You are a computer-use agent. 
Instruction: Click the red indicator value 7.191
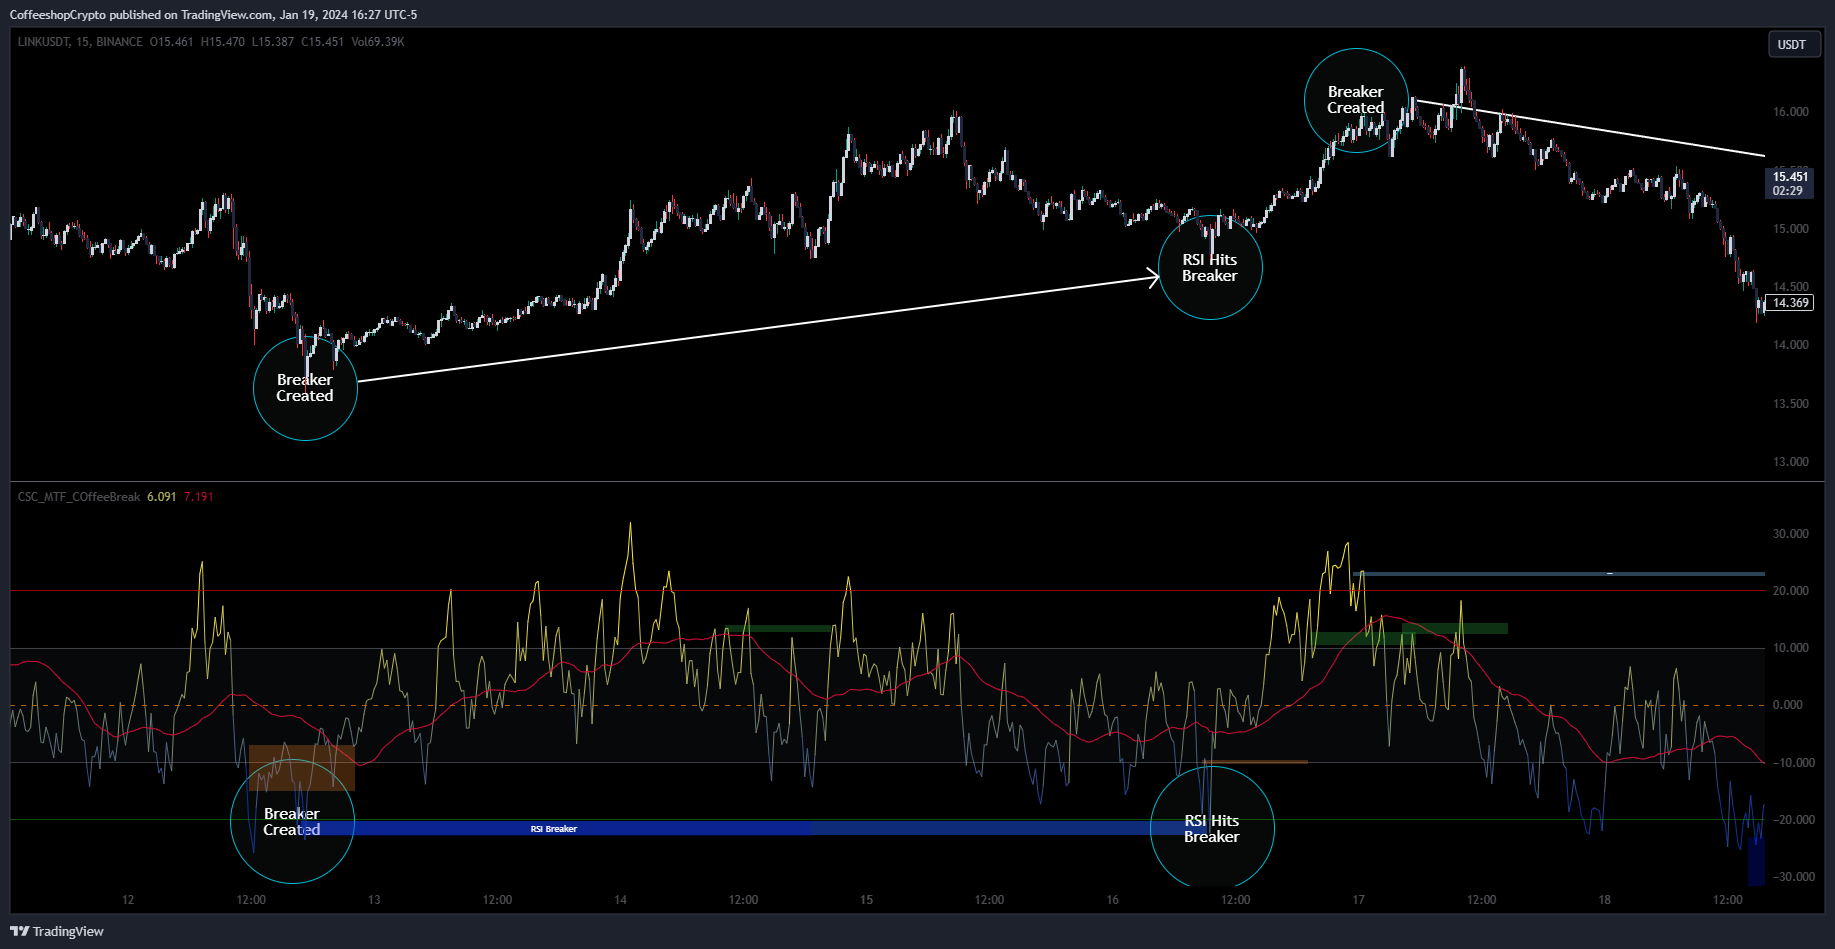point(198,497)
